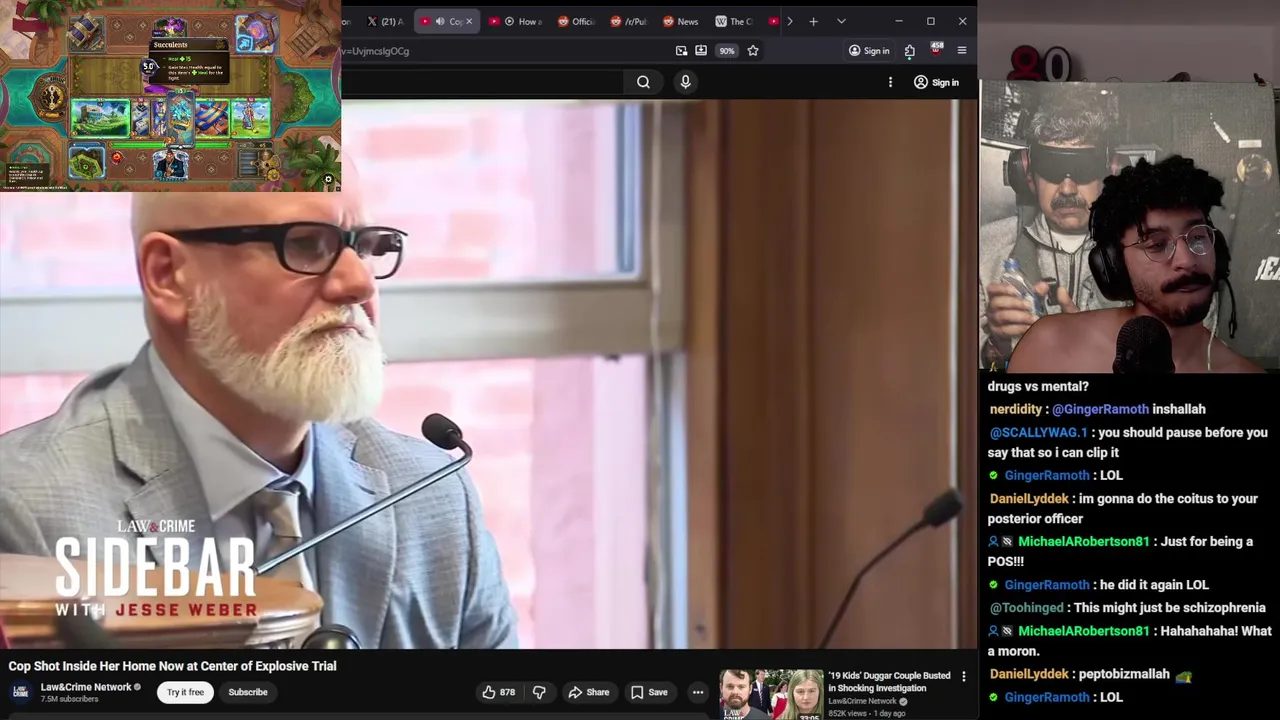This screenshot has width=1280, height=720.
Task: Open the browser hamburger application menu
Action: [x=962, y=51]
